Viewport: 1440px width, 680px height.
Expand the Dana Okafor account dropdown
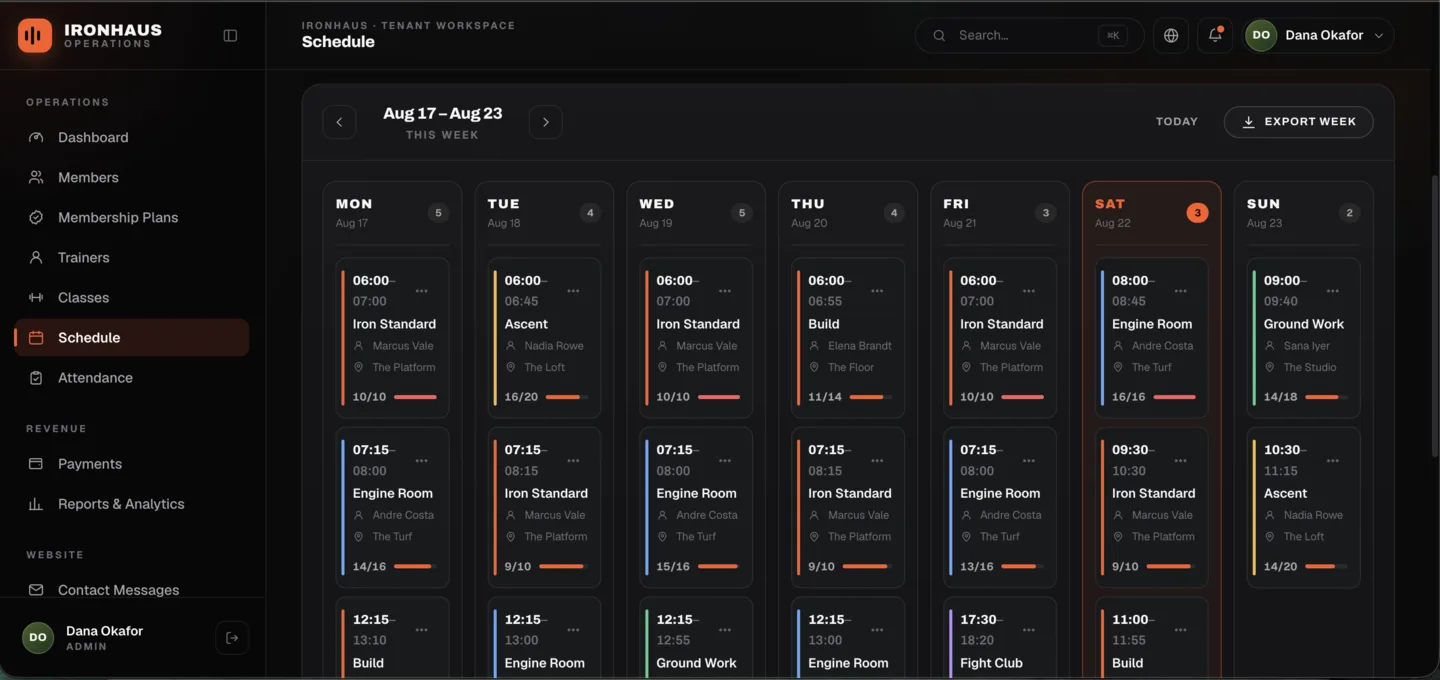pos(1319,35)
